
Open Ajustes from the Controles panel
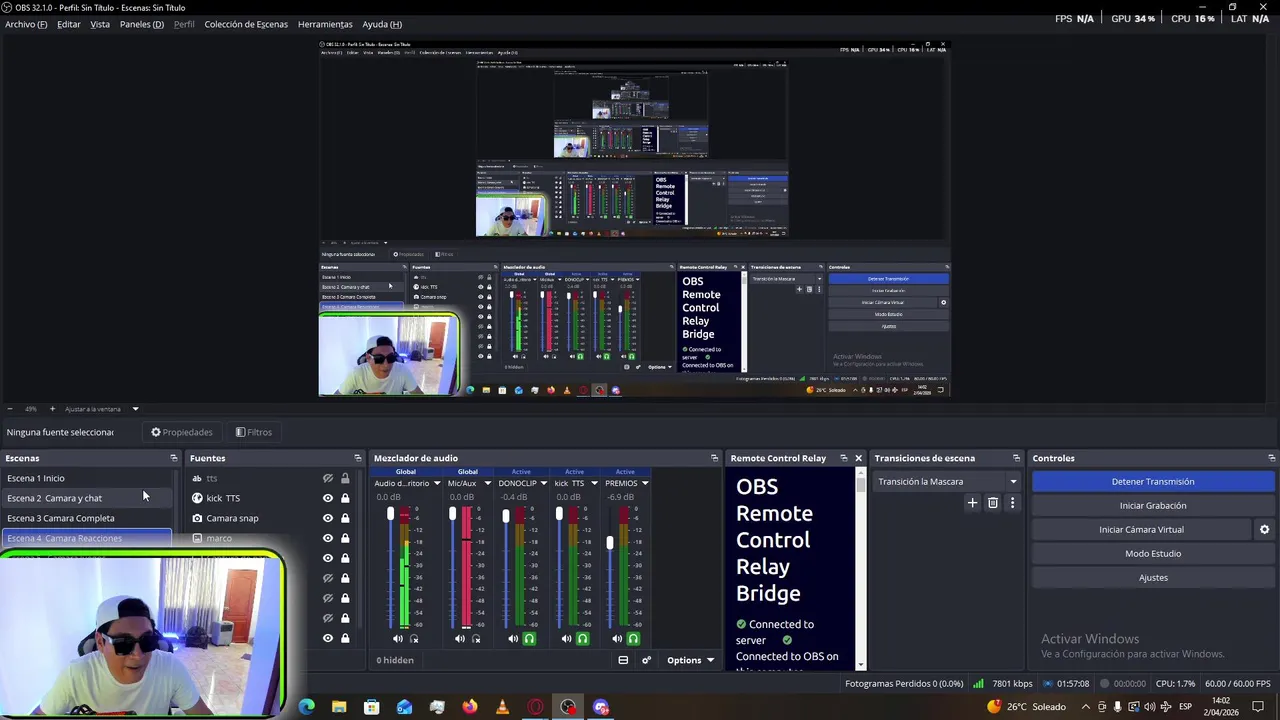[x=1153, y=578]
